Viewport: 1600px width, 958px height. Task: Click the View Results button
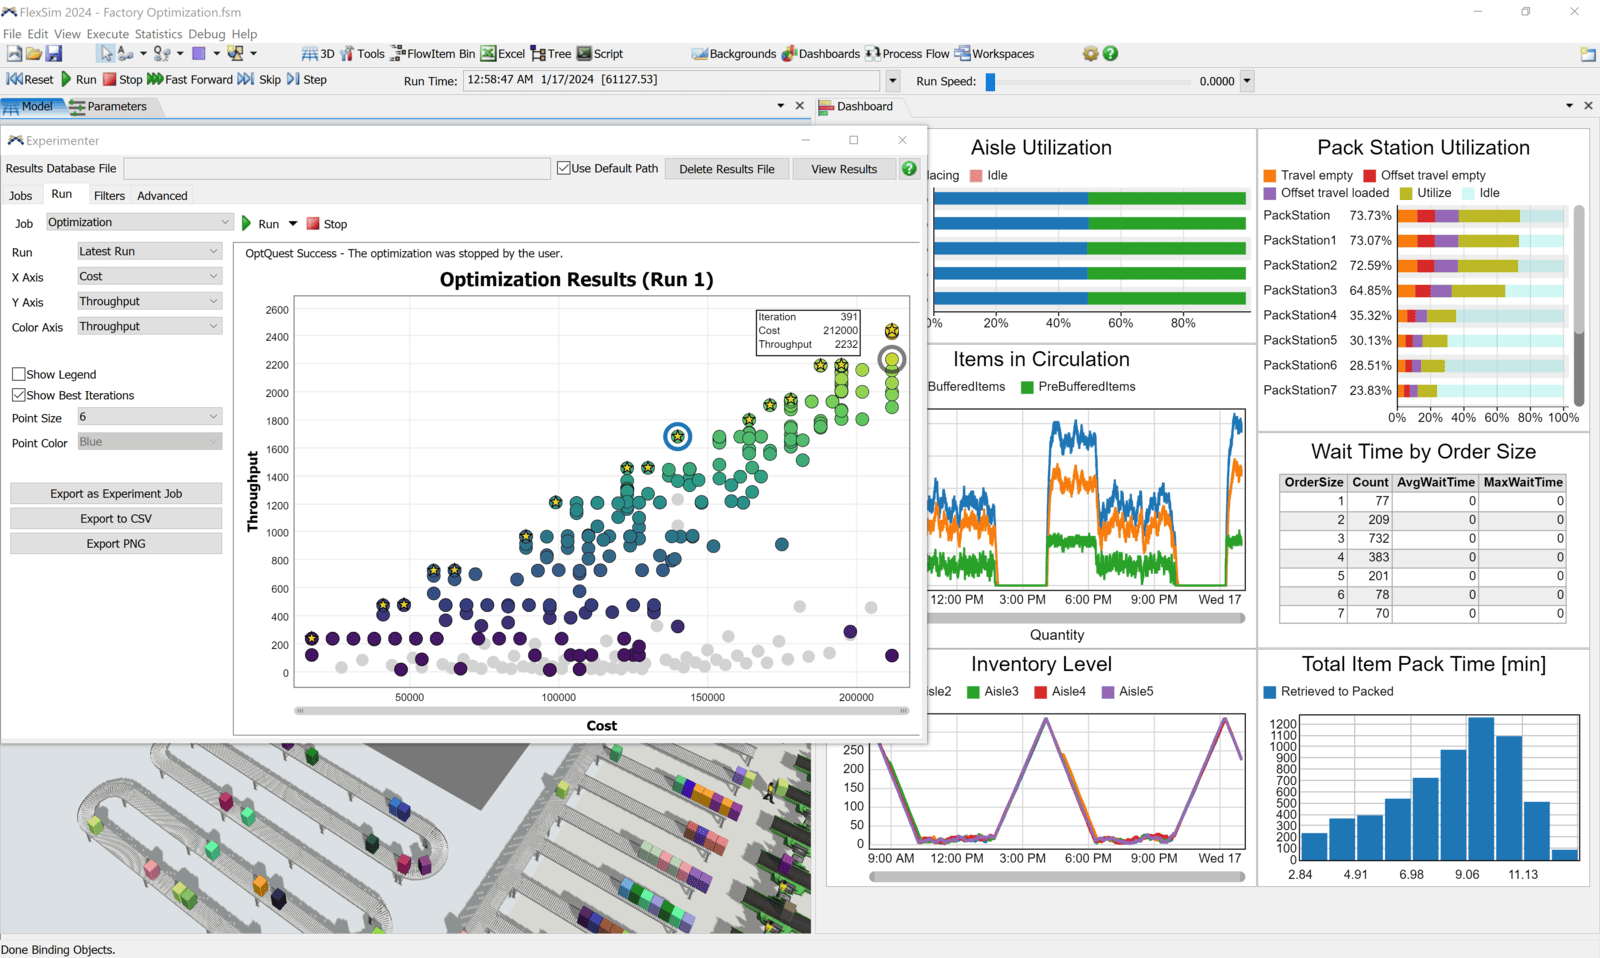[843, 169]
